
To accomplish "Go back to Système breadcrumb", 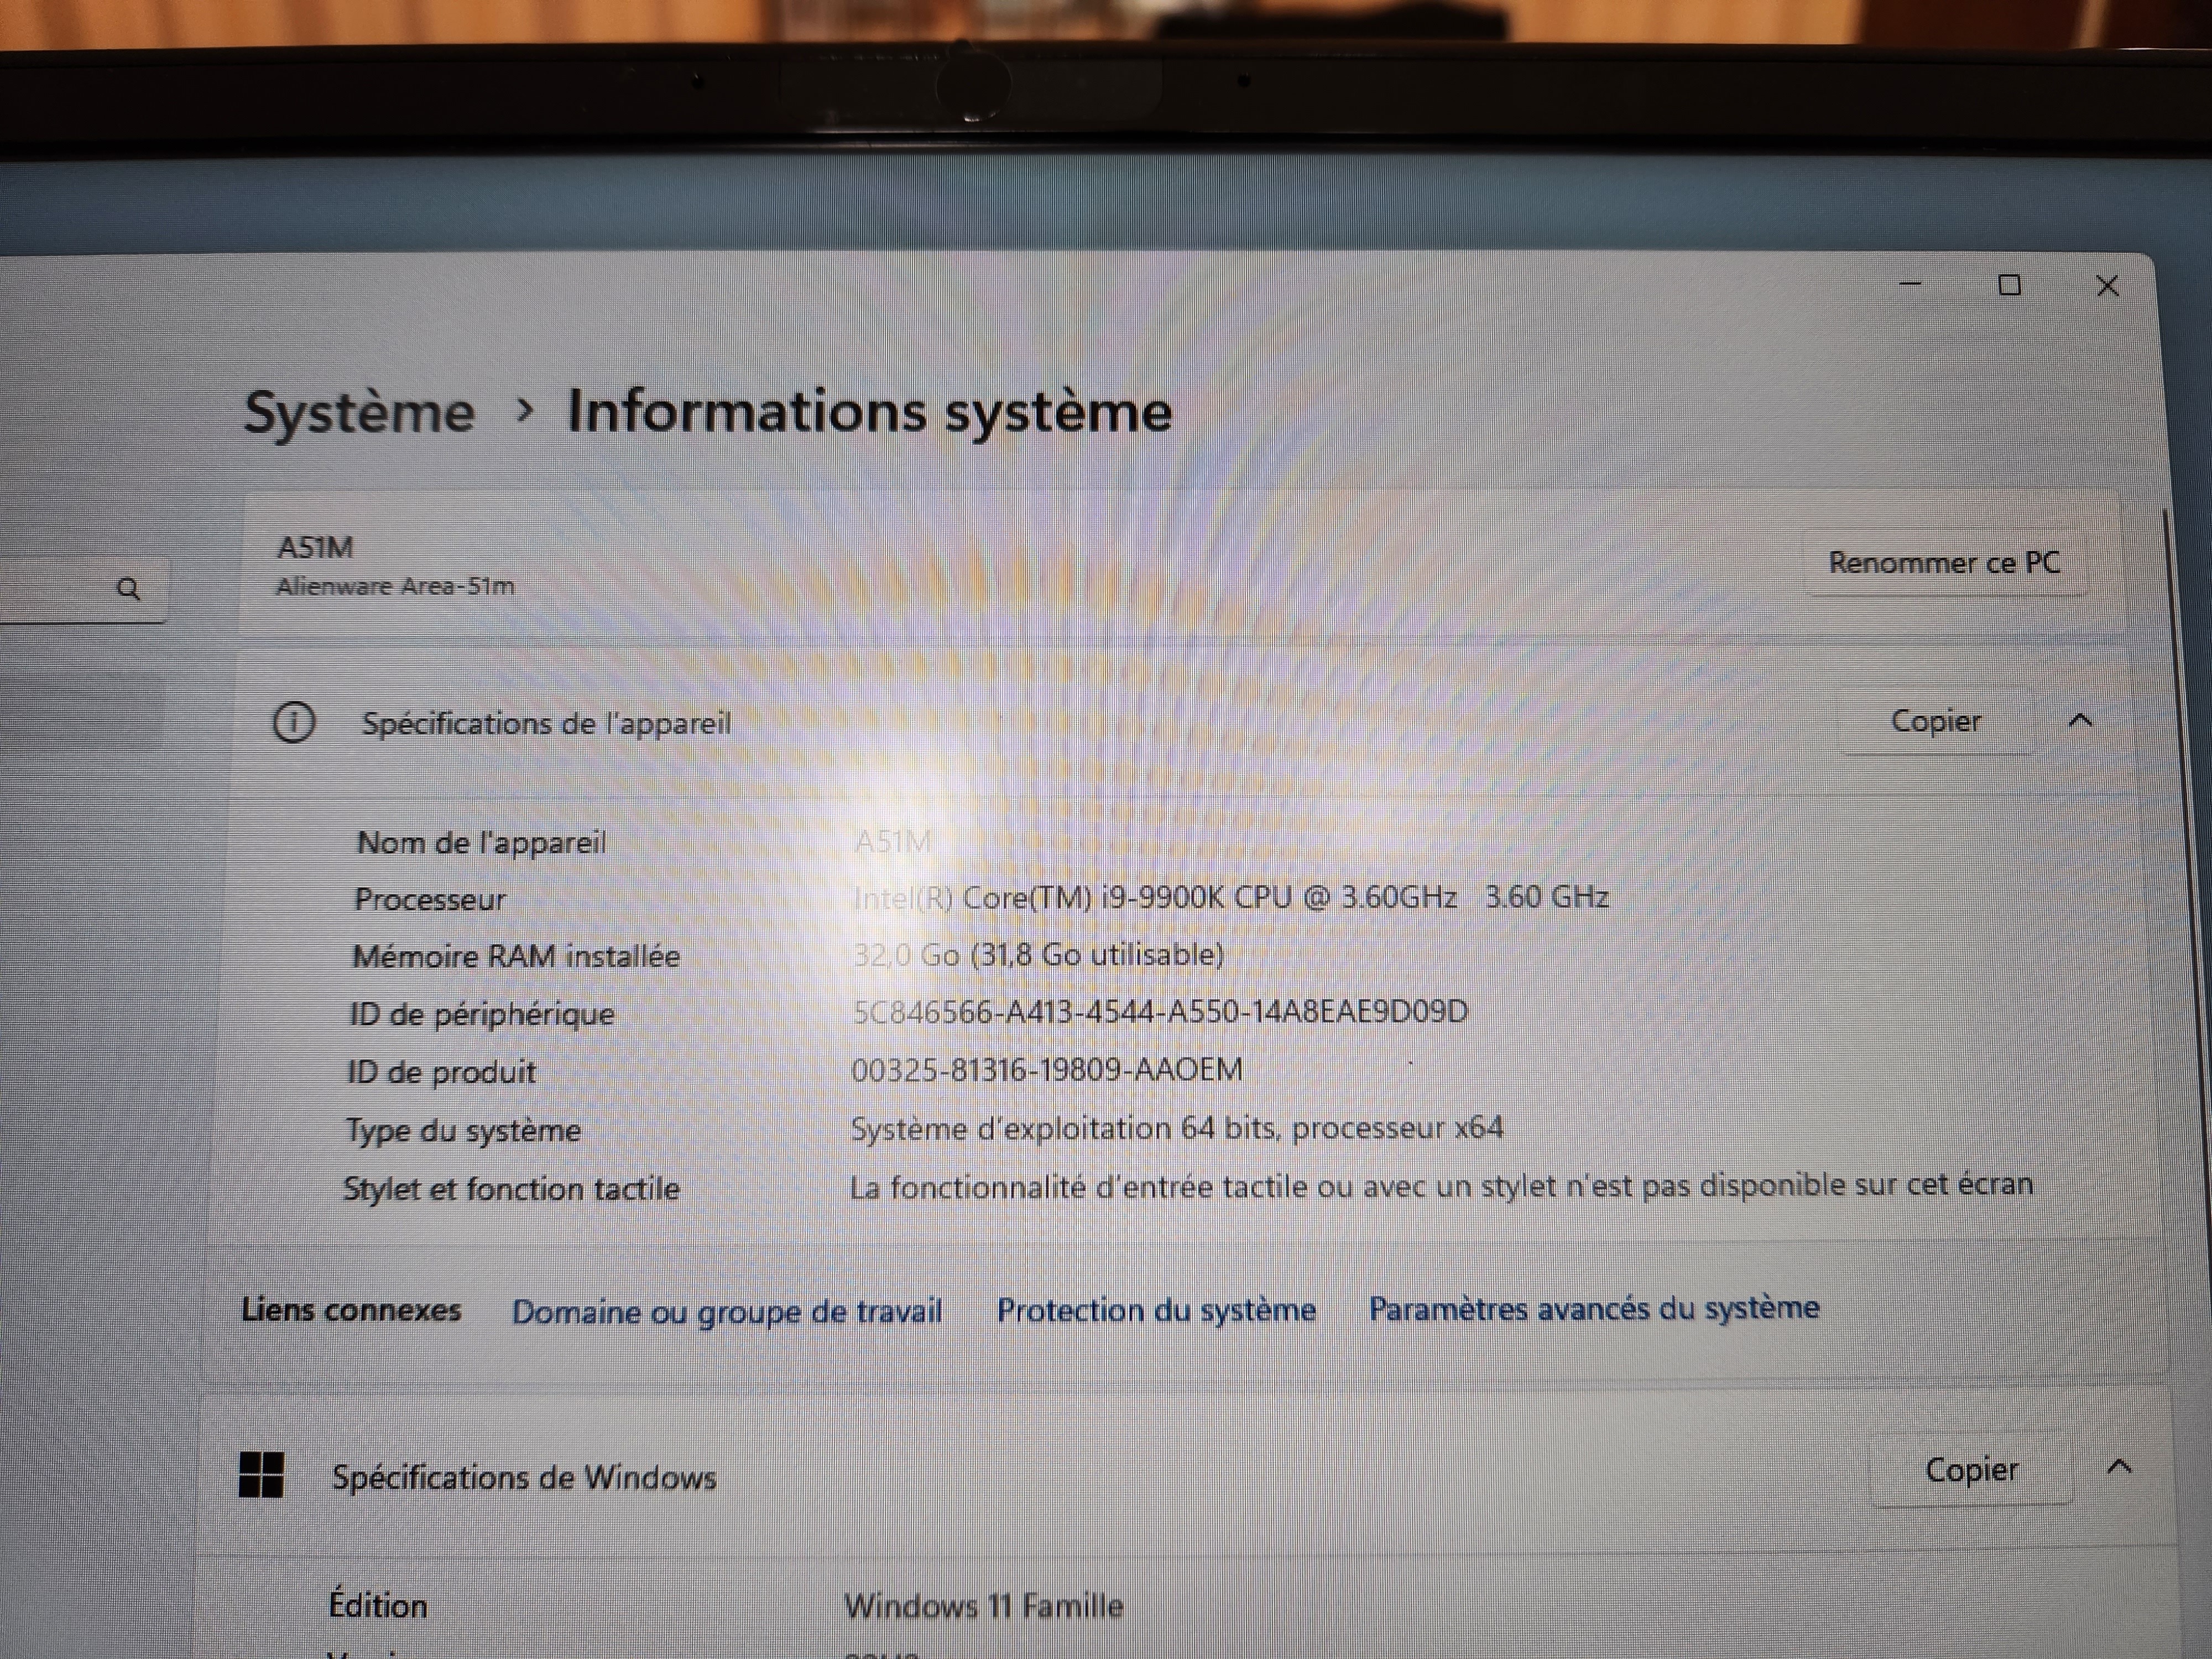I will [359, 412].
